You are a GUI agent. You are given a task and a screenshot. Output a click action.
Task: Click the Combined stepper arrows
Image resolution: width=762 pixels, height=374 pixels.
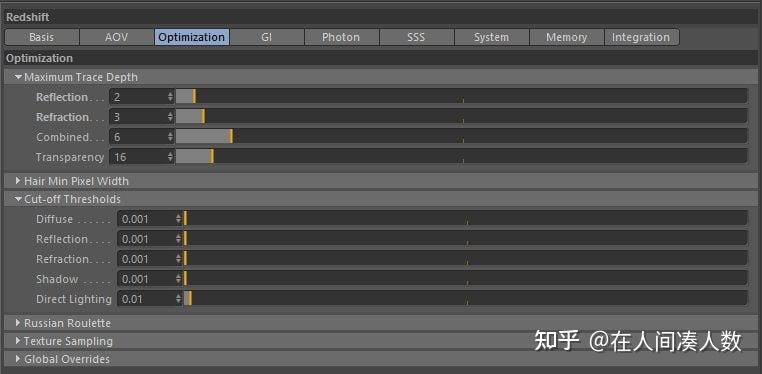(171, 136)
